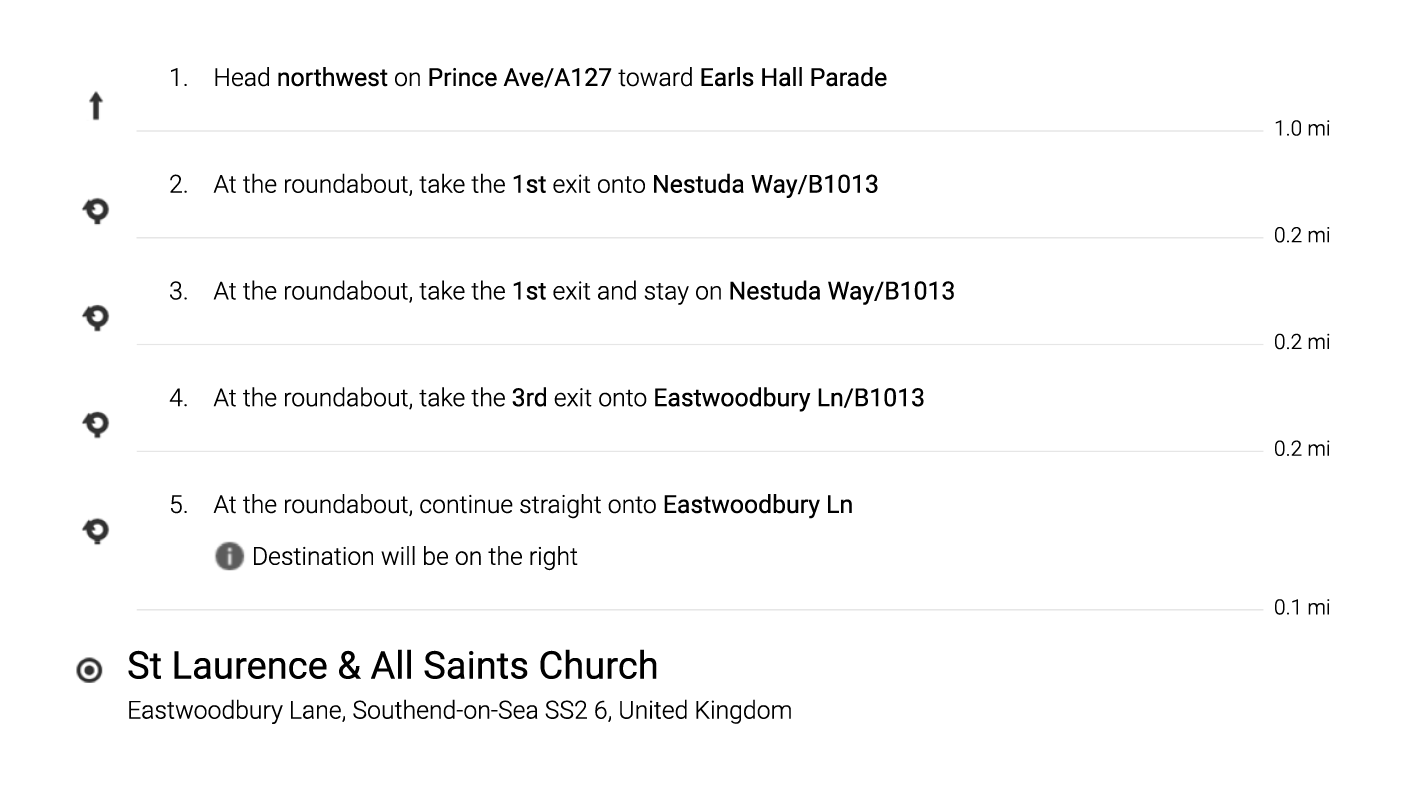1401x804 pixels.
Task: Click the '0.1 mi' distance for the final step
Action: 1301,608
